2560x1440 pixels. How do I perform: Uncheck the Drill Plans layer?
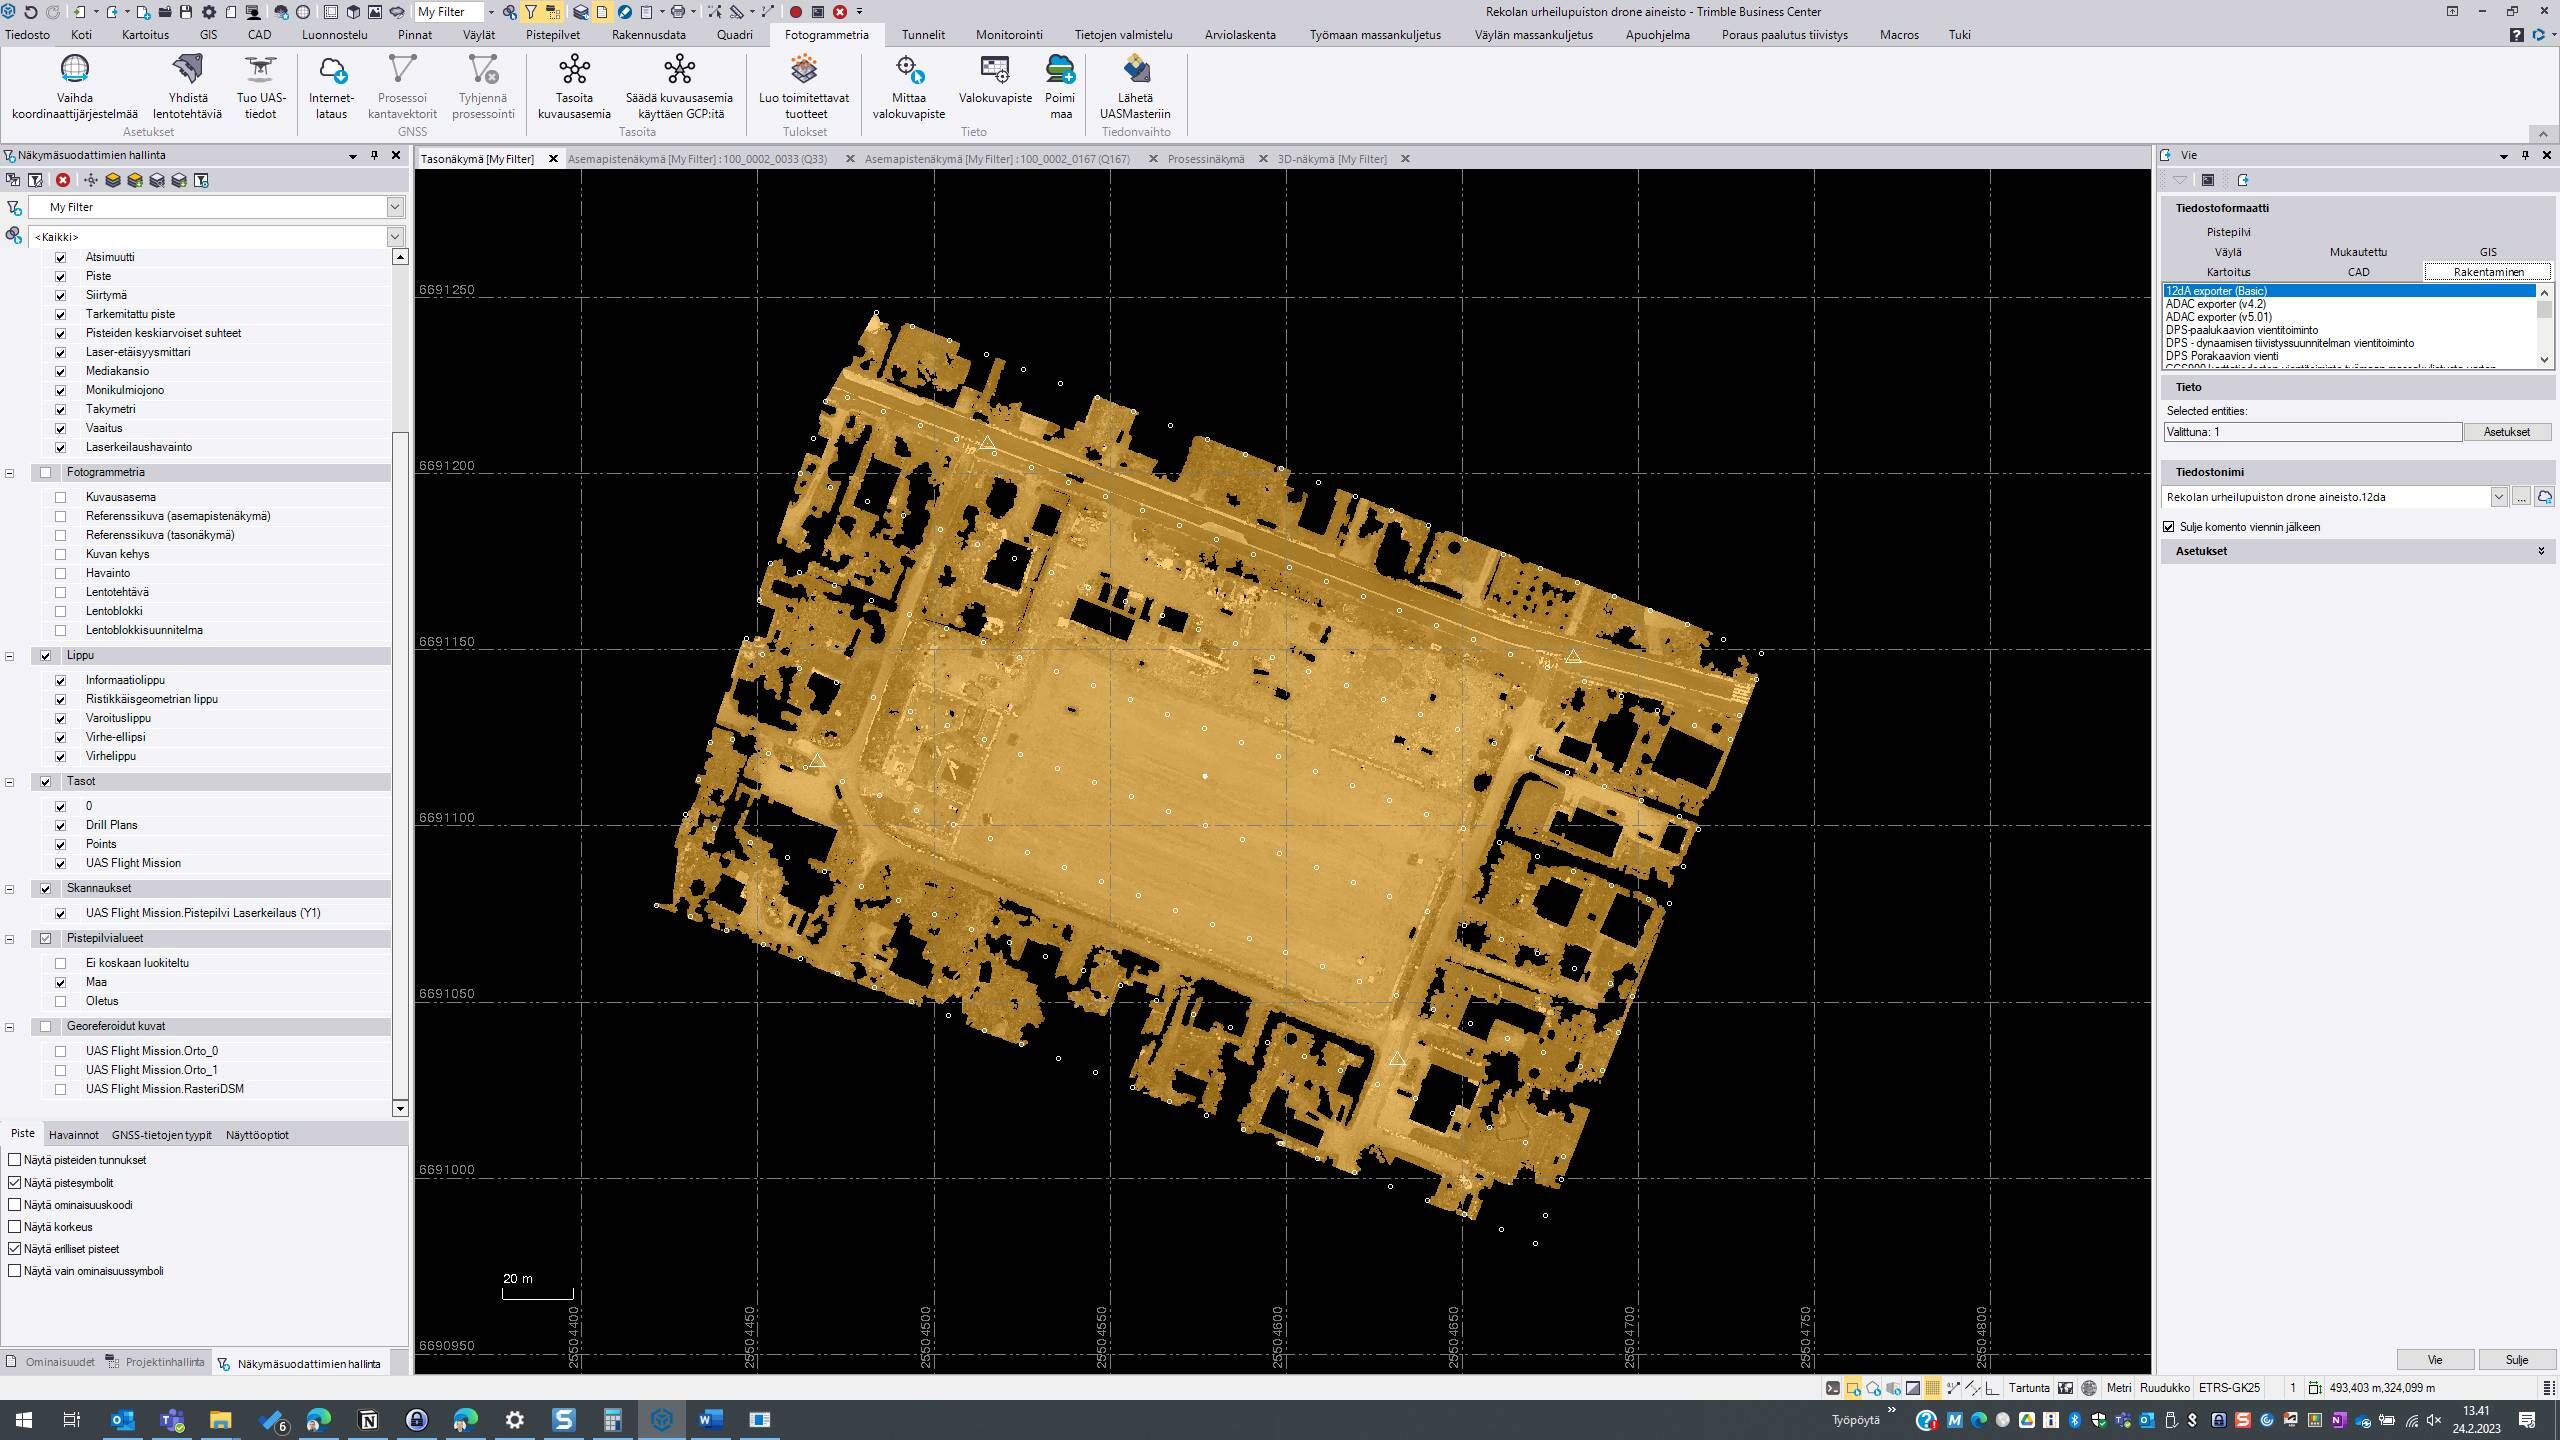[61, 825]
